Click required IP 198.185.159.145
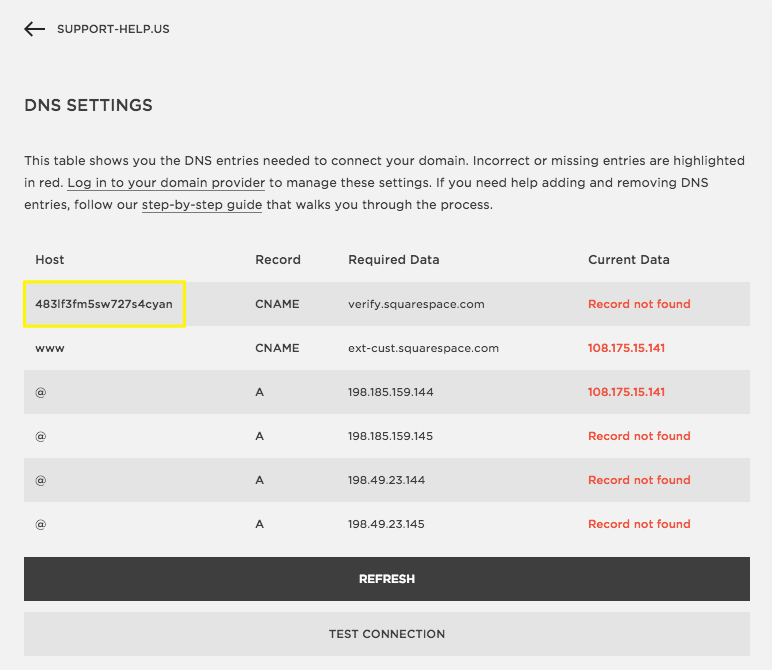 pyautogui.click(x=391, y=436)
